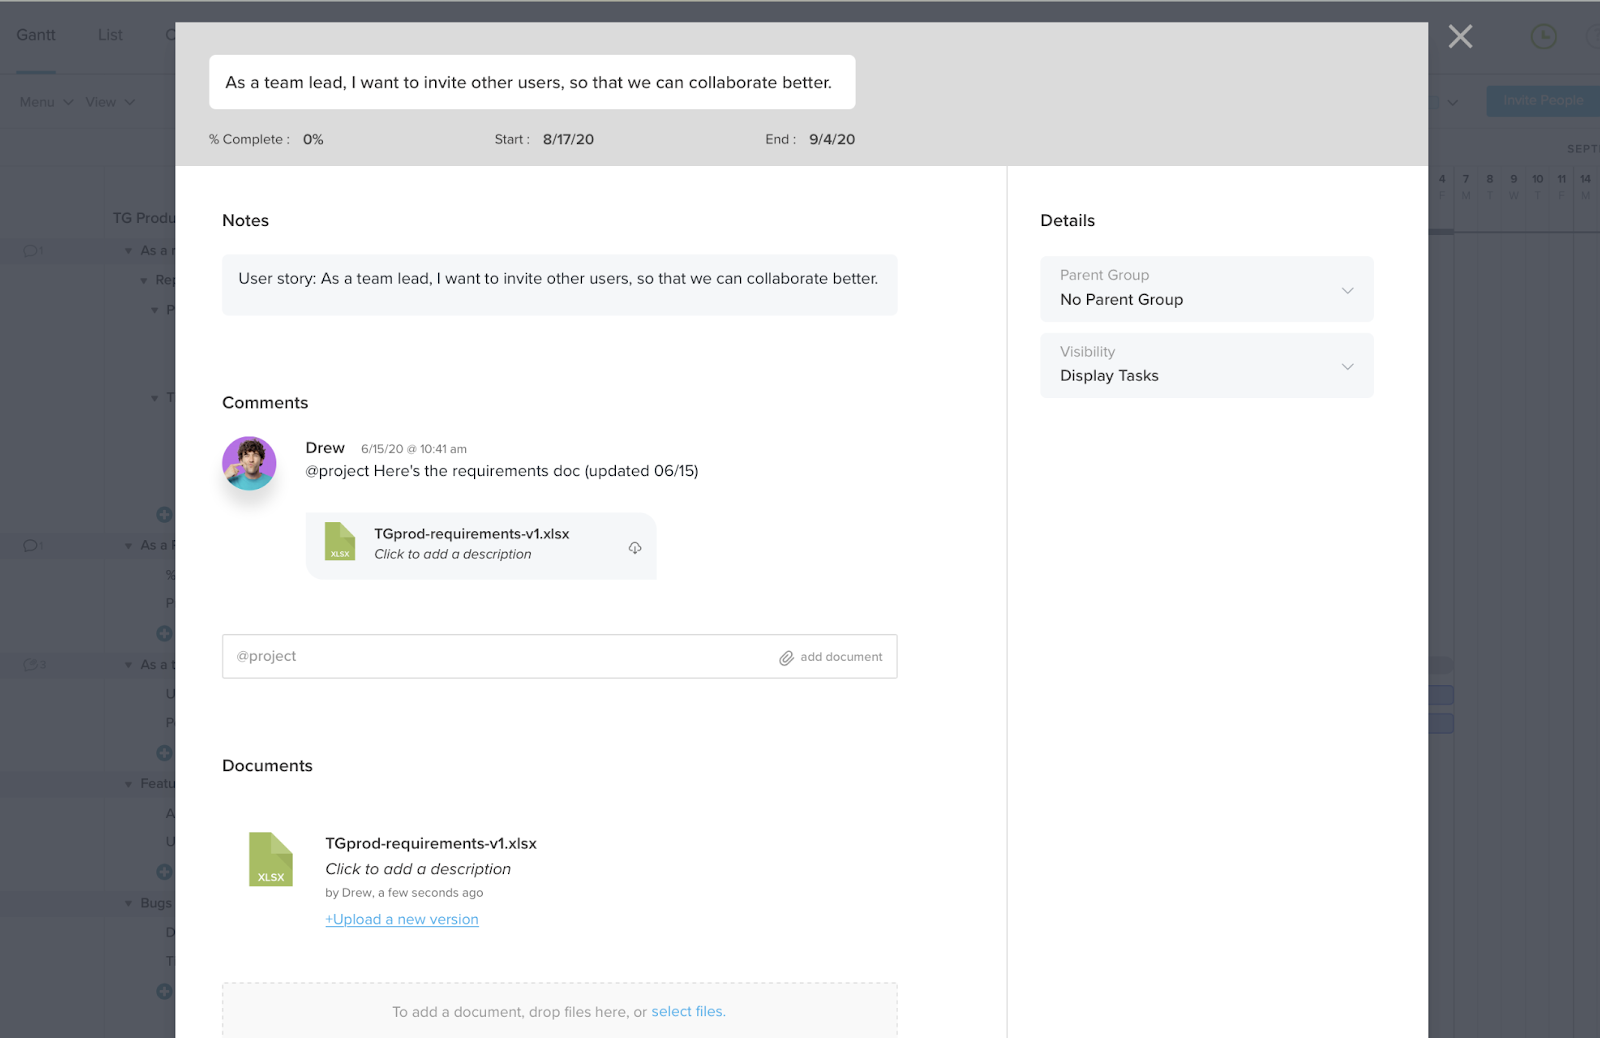The height and width of the screenshot is (1038, 1600).
Task: Click the Upload a new version link
Action: [x=401, y=918]
